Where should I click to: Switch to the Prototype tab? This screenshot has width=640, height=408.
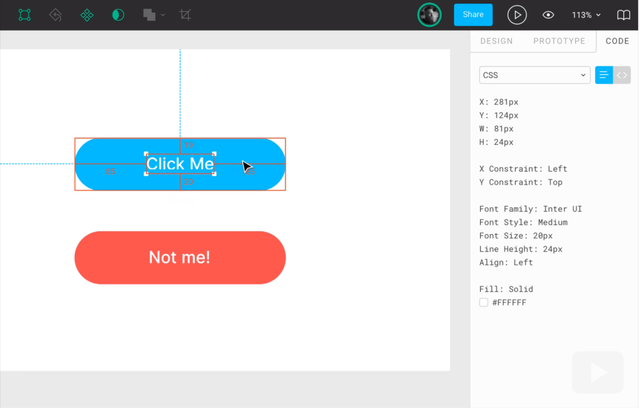click(x=559, y=41)
